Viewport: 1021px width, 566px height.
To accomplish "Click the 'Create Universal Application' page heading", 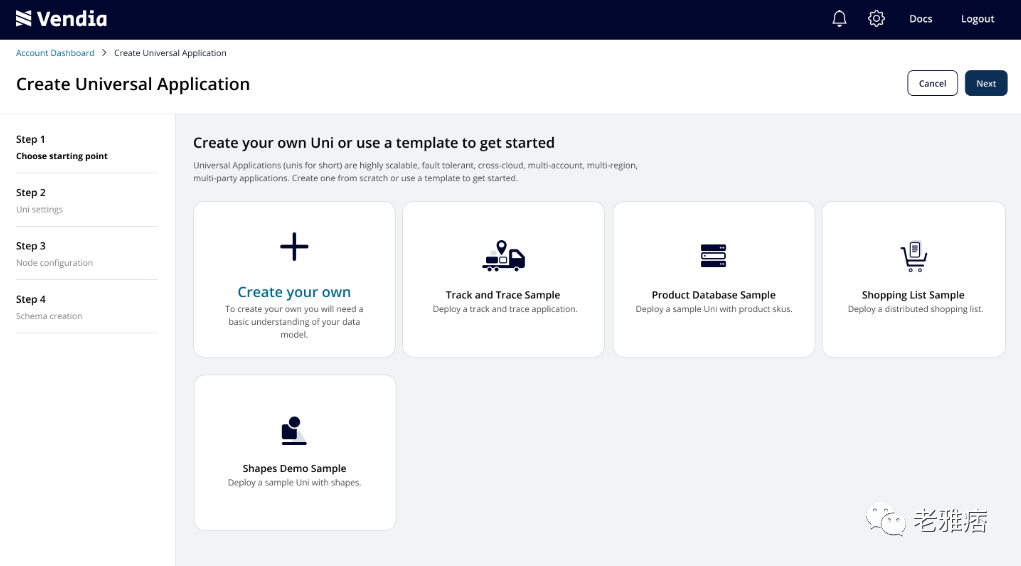I will click(x=133, y=84).
